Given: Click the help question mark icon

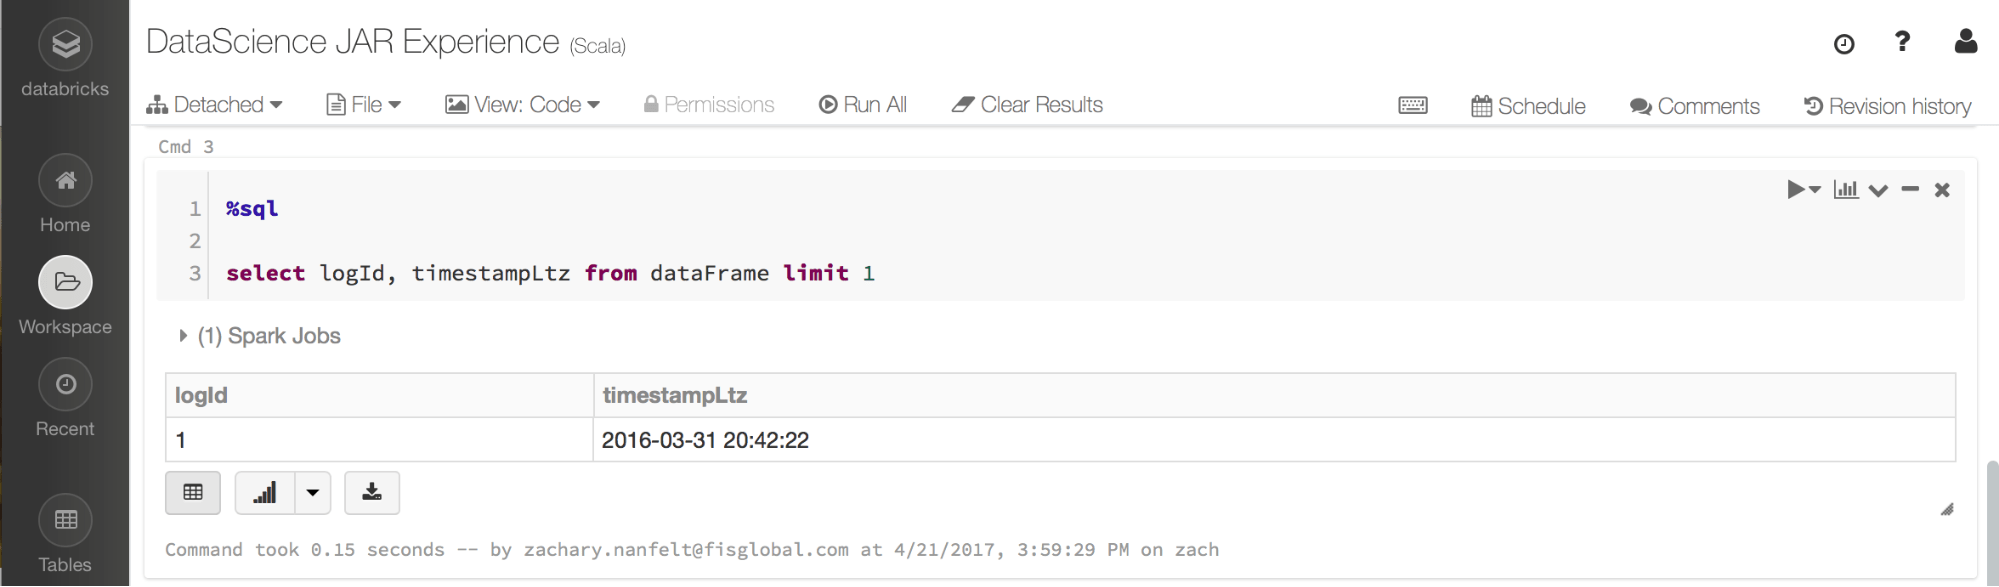Looking at the screenshot, I should tap(1902, 42).
